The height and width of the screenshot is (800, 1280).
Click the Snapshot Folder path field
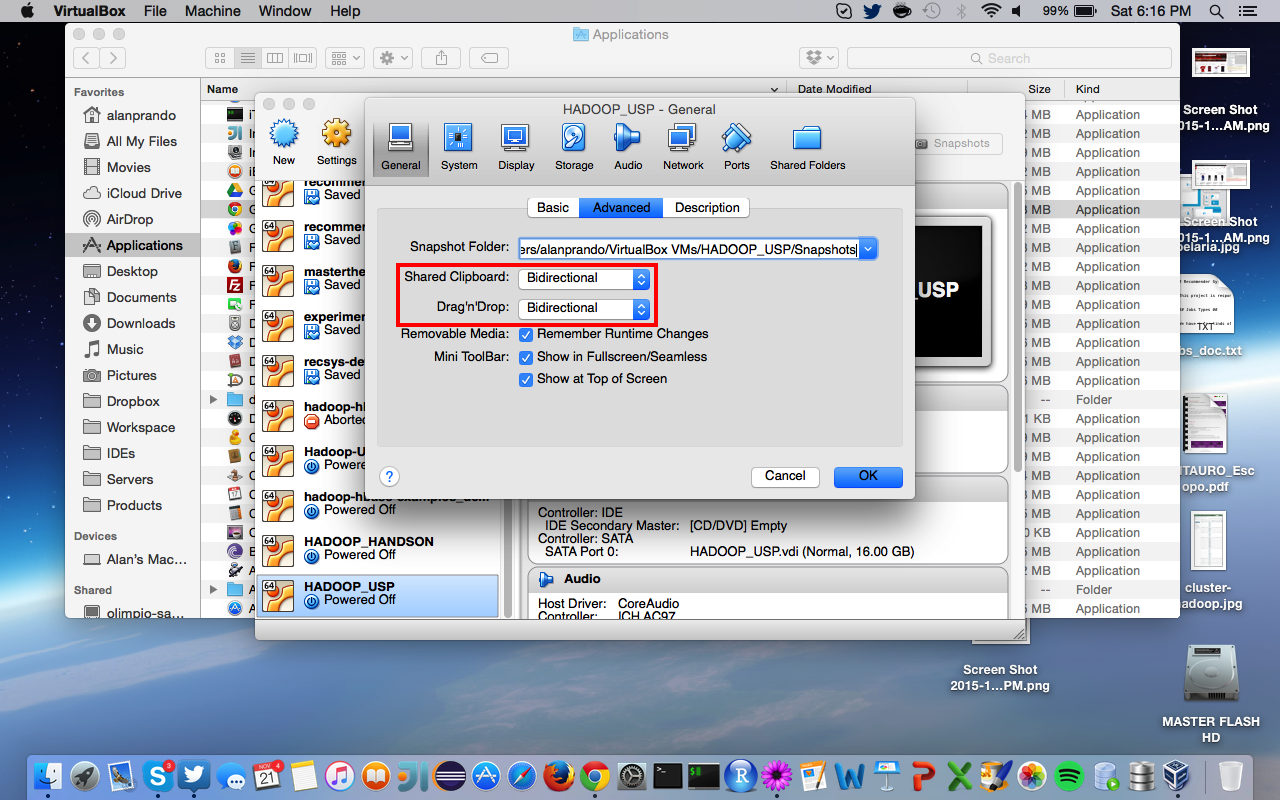click(x=688, y=249)
